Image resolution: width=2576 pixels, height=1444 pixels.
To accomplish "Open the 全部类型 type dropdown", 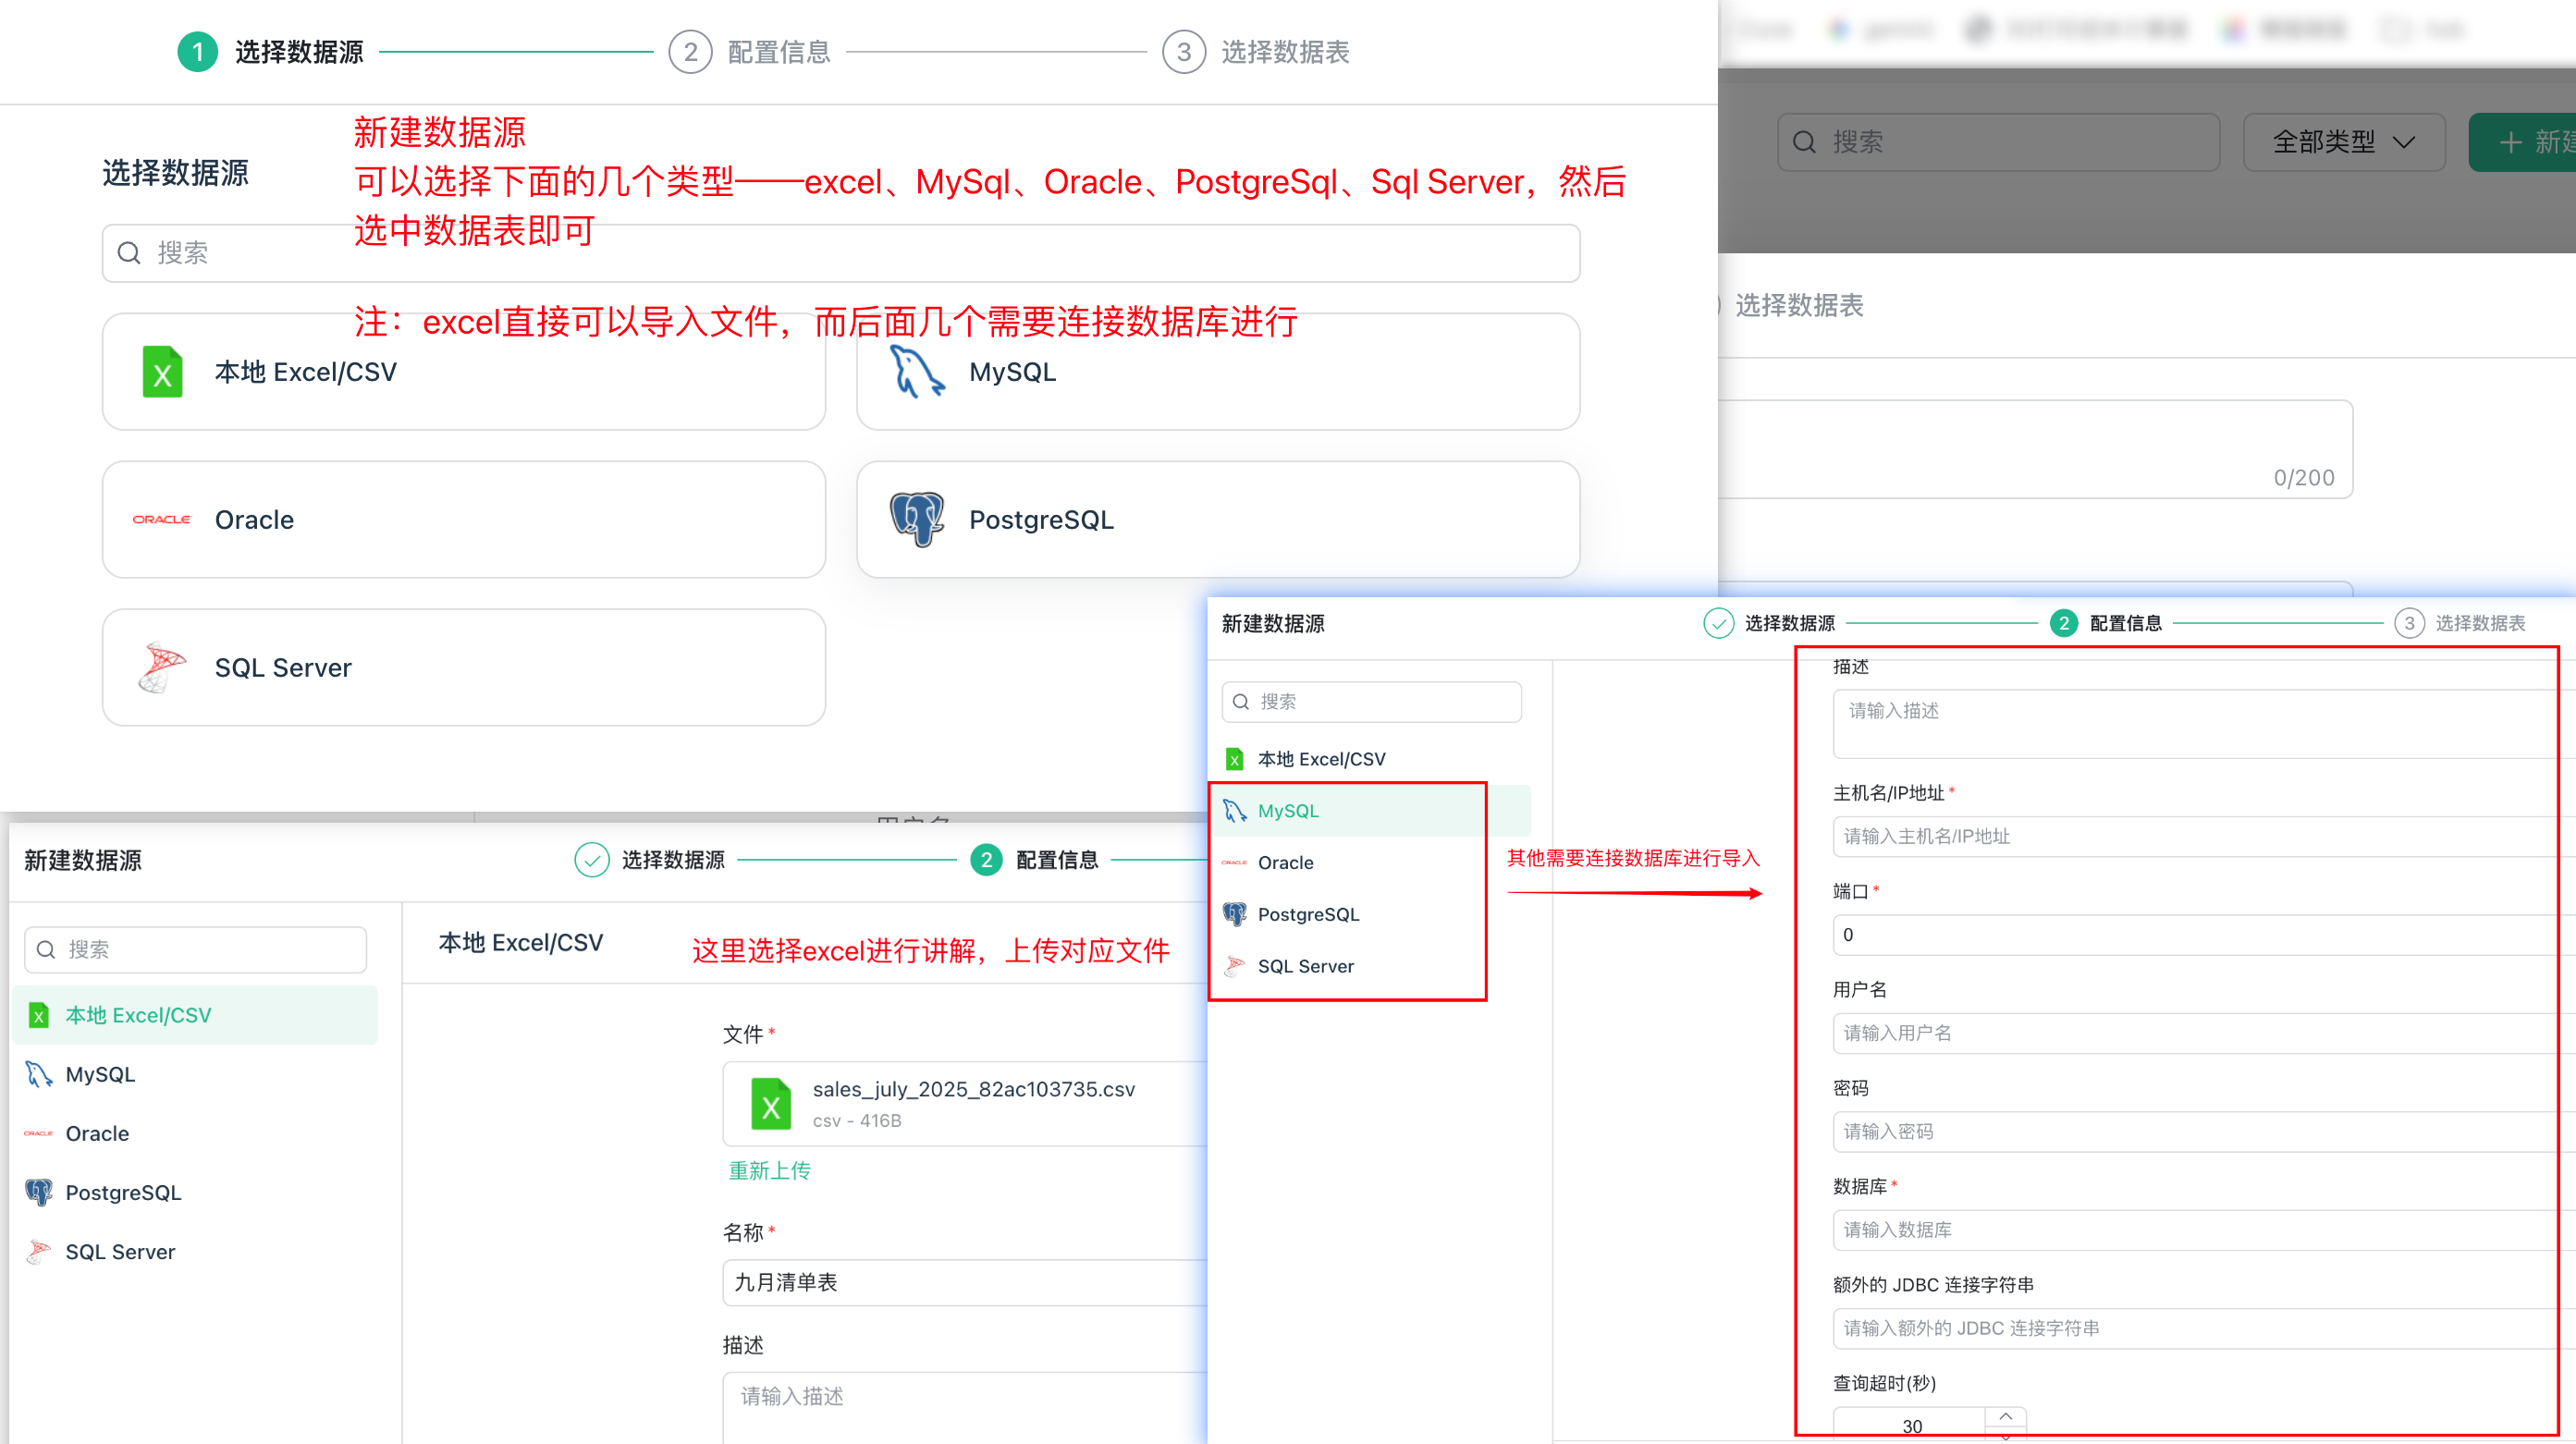I will (x=2344, y=142).
